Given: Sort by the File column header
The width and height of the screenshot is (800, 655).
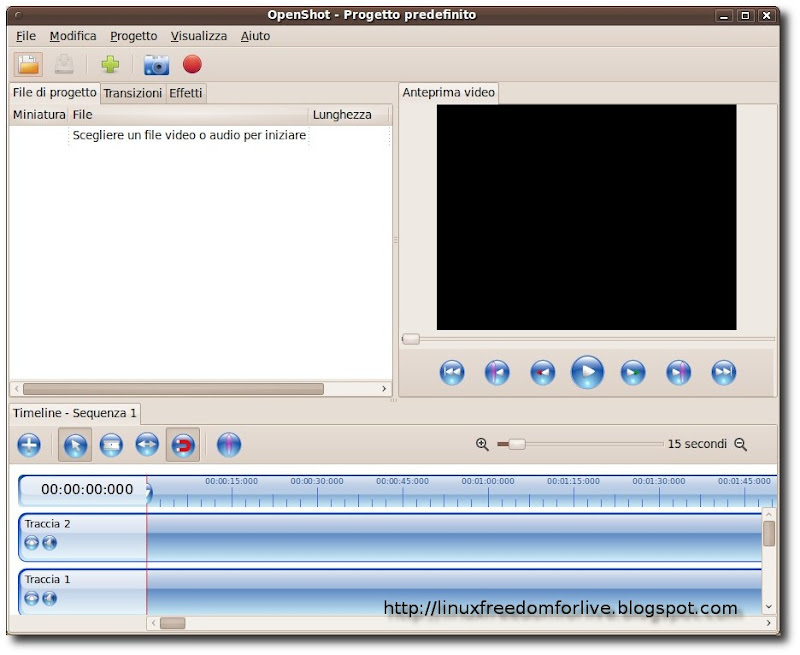Looking at the screenshot, I should tap(189, 115).
